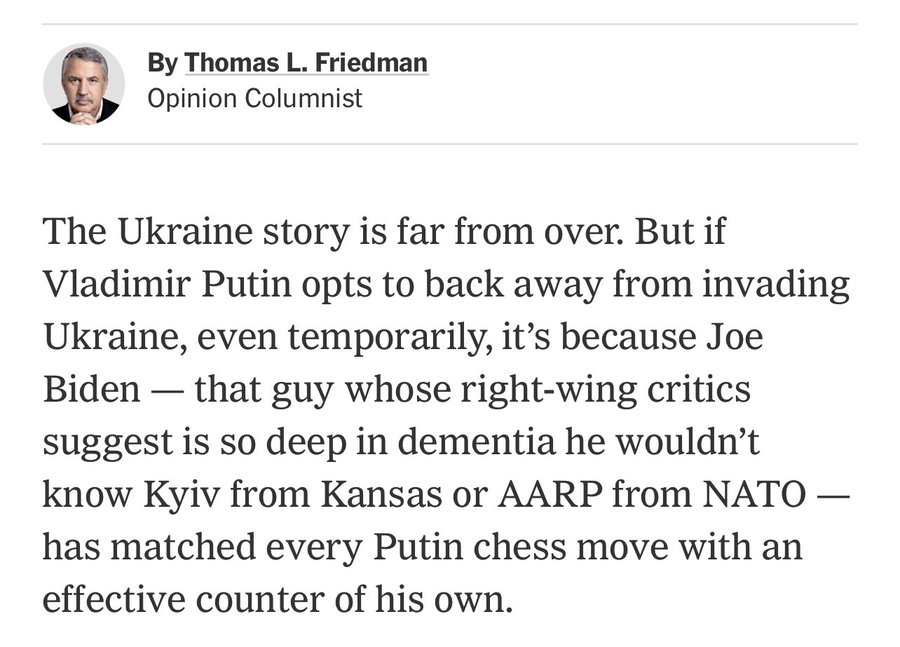Click Thomas L. Friedman's author photo

84,84
